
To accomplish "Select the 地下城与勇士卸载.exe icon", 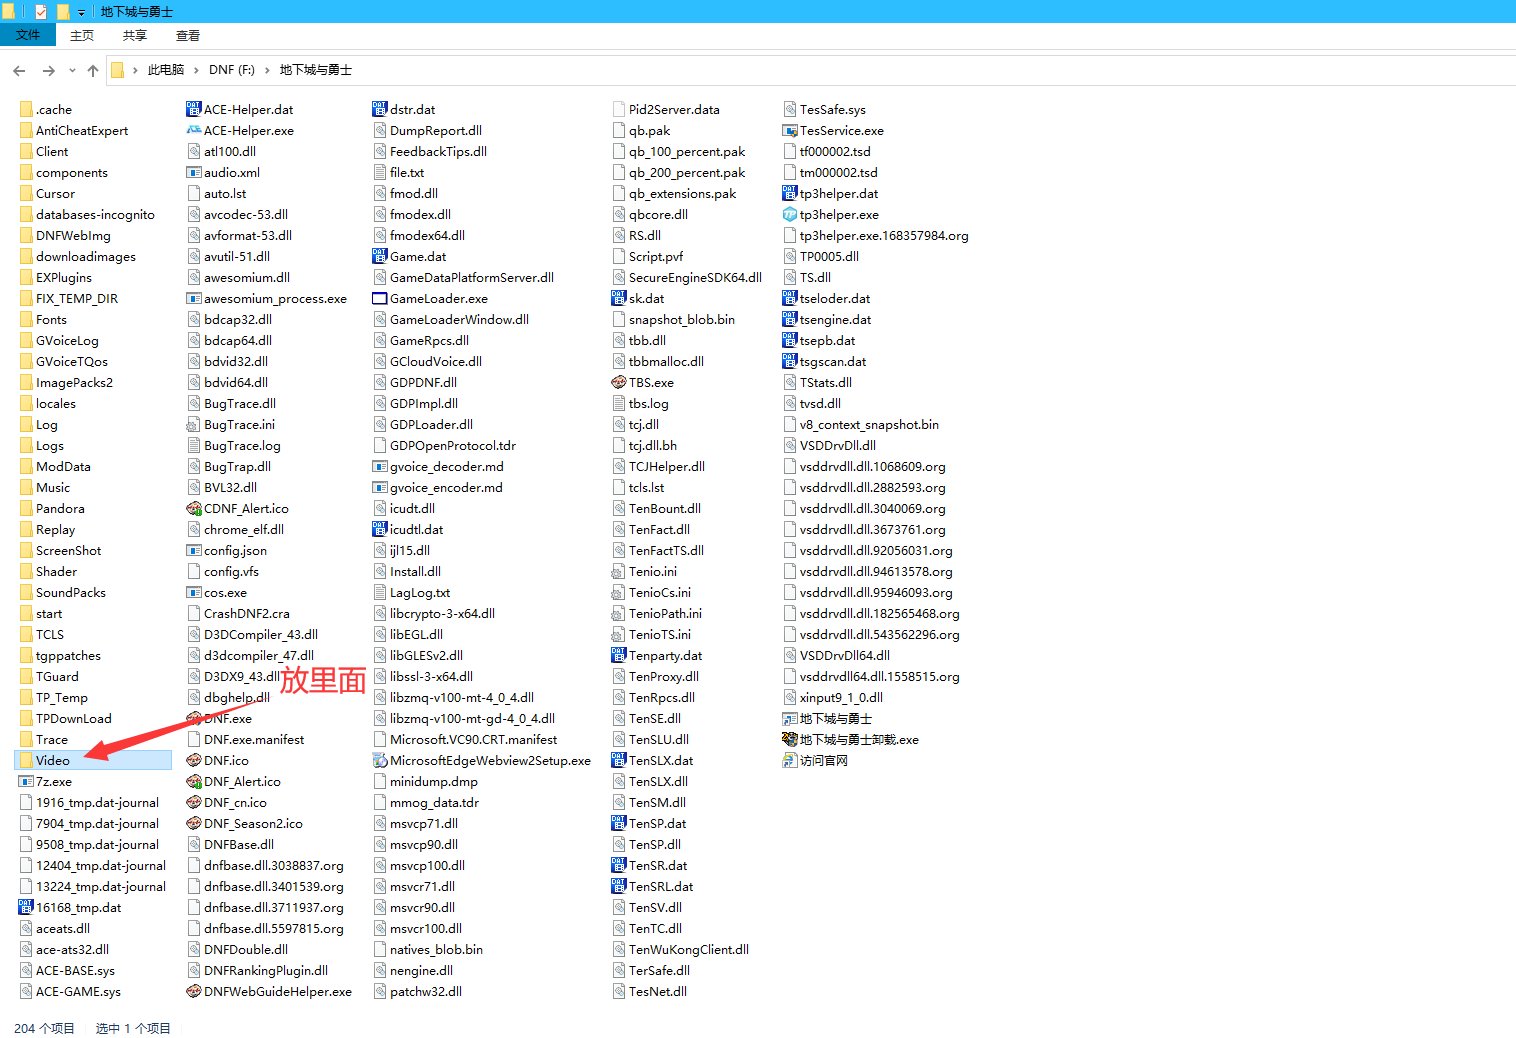I will pyautogui.click(x=790, y=739).
